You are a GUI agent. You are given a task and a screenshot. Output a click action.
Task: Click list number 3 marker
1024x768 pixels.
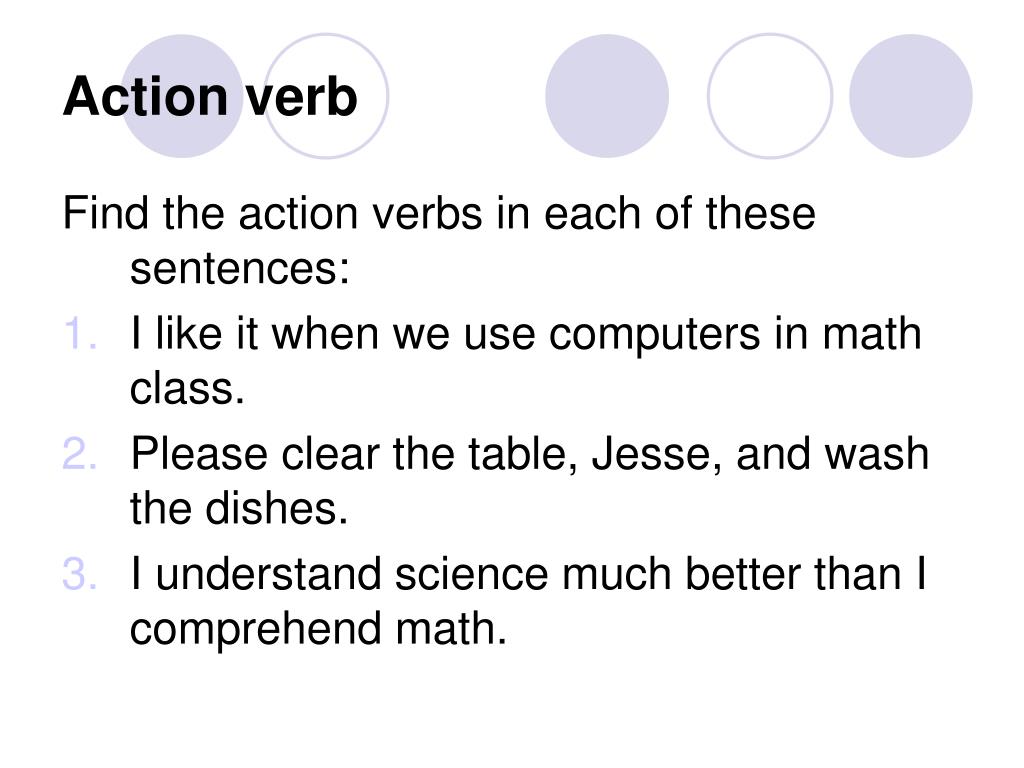pyautogui.click(x=80, y=574)
